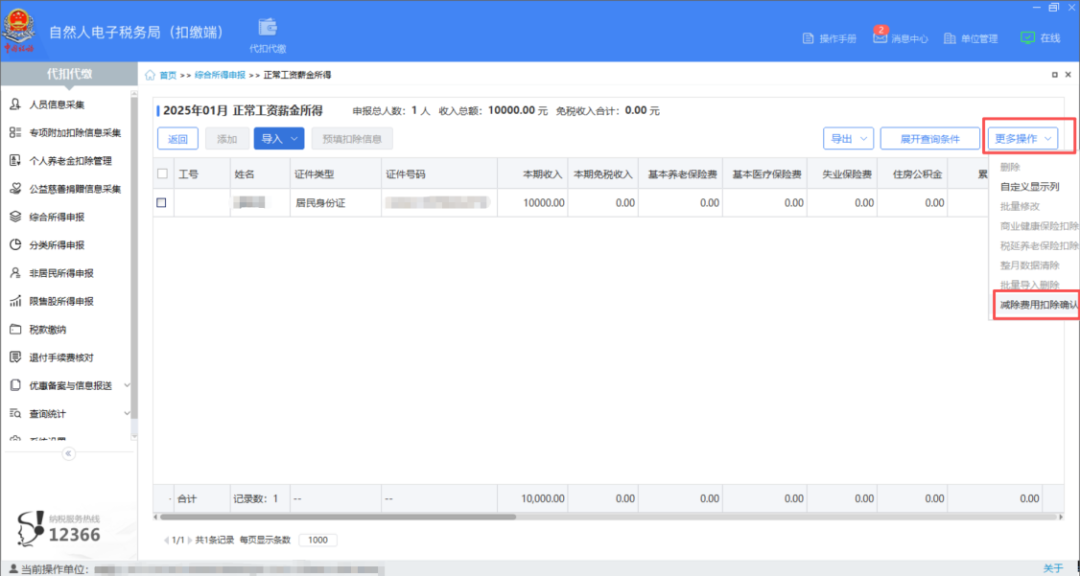Check the first employee row checkbox
1080x576 pixels.
coord(162,203)
